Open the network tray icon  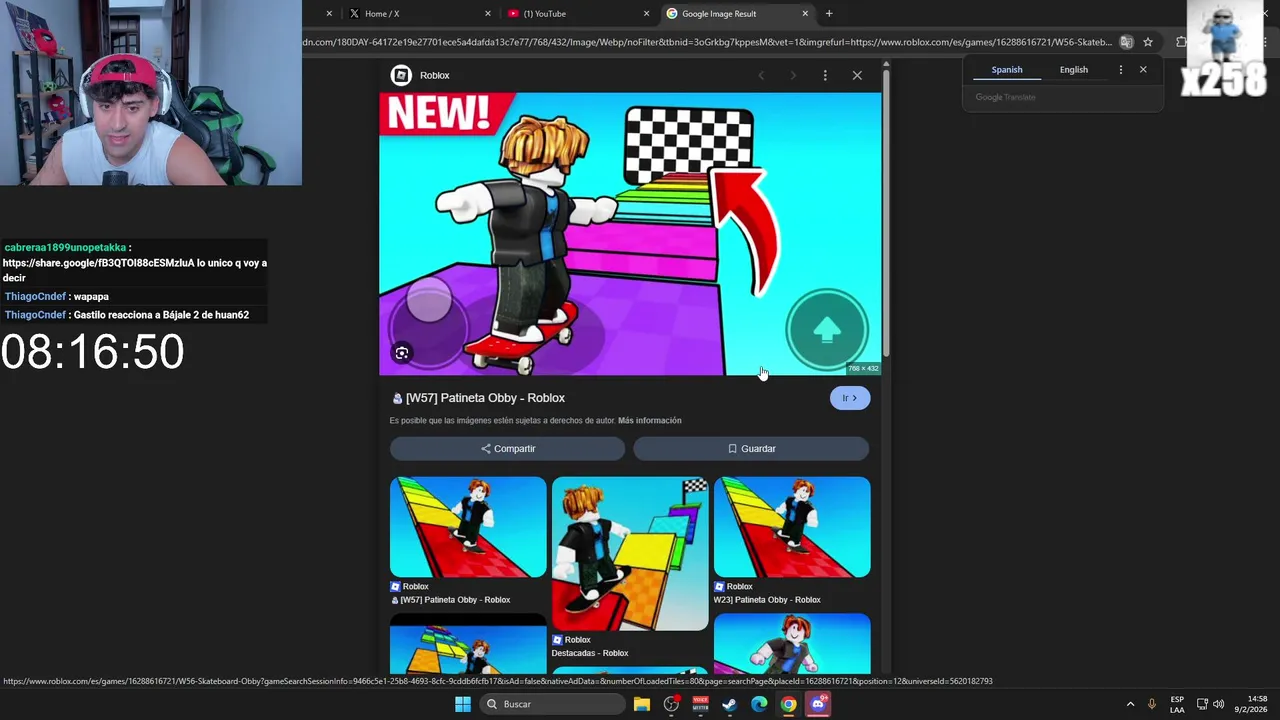tap(1202, 704)
